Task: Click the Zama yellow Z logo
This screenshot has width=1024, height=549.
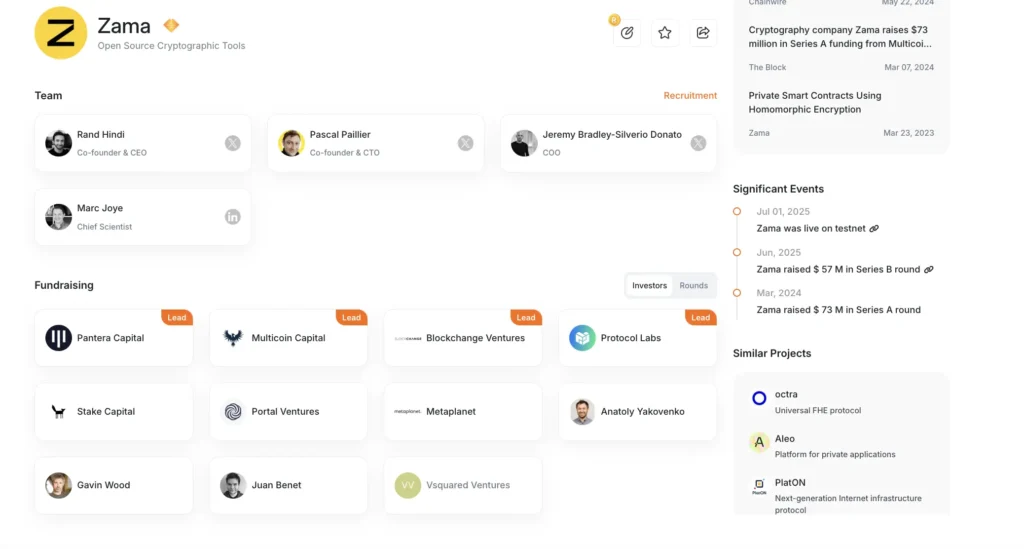Action: click(61, 33)
